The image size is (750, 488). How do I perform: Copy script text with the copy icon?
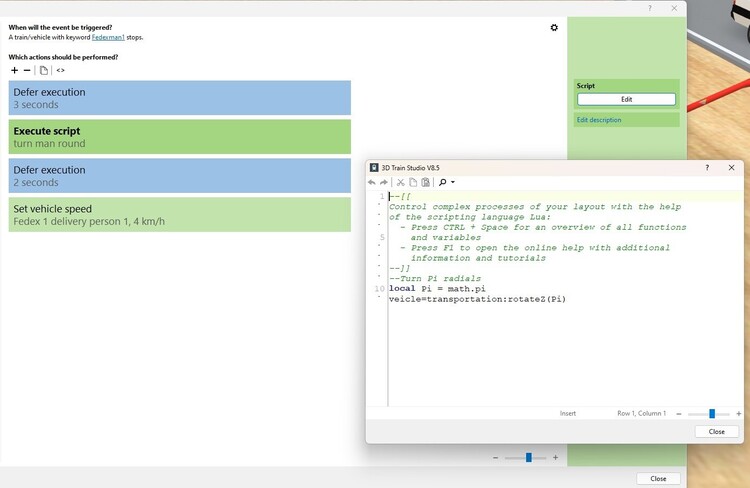413,183
